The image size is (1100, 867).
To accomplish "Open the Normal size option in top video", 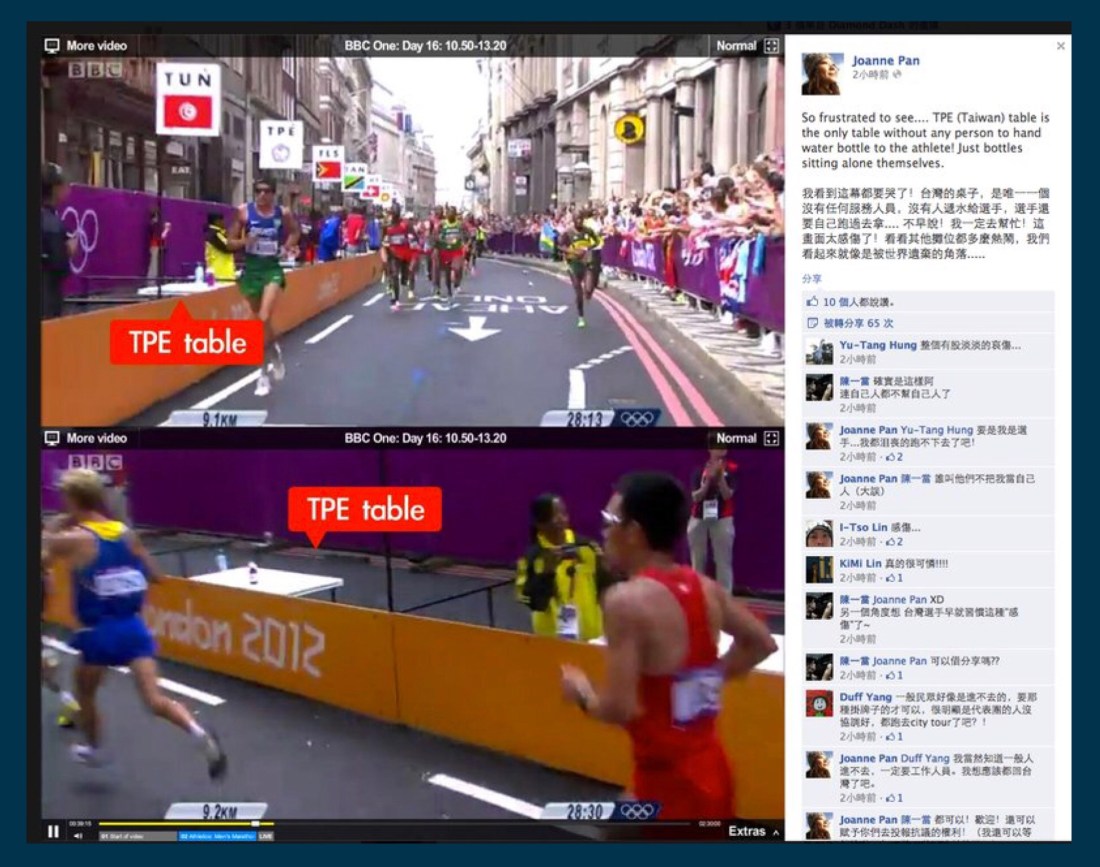I will click(x=736, y=46).
